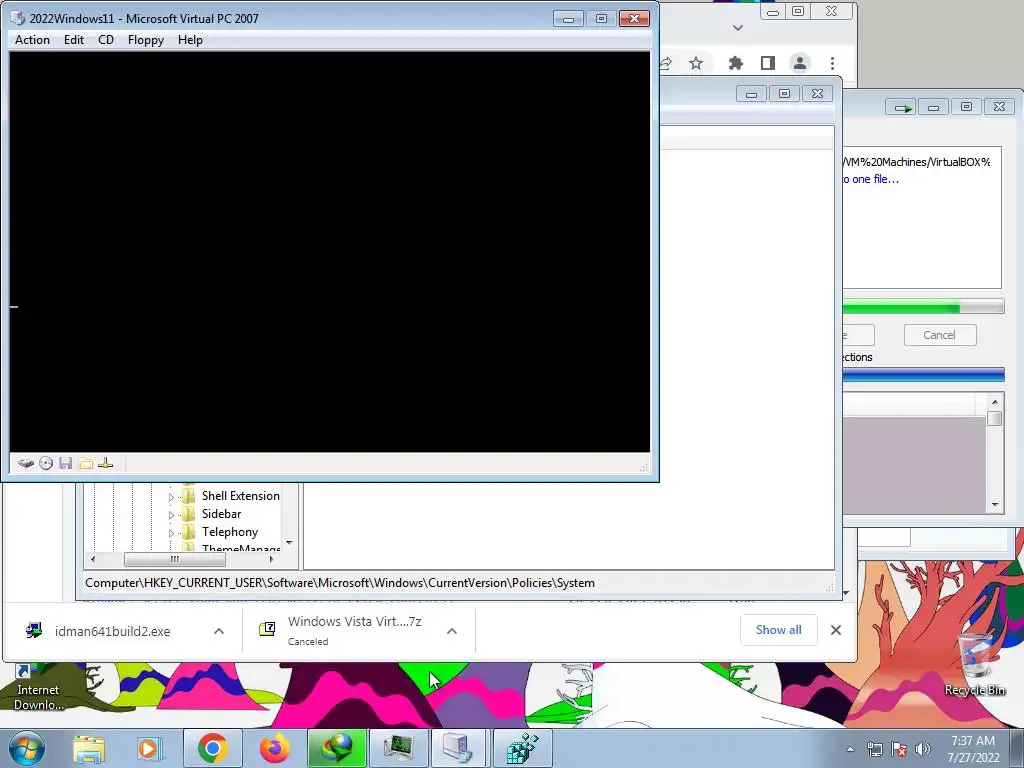1024x768 pixels.
Task: Click the share icon in Chrome's address bar
Action: click(x=666, y=63)
